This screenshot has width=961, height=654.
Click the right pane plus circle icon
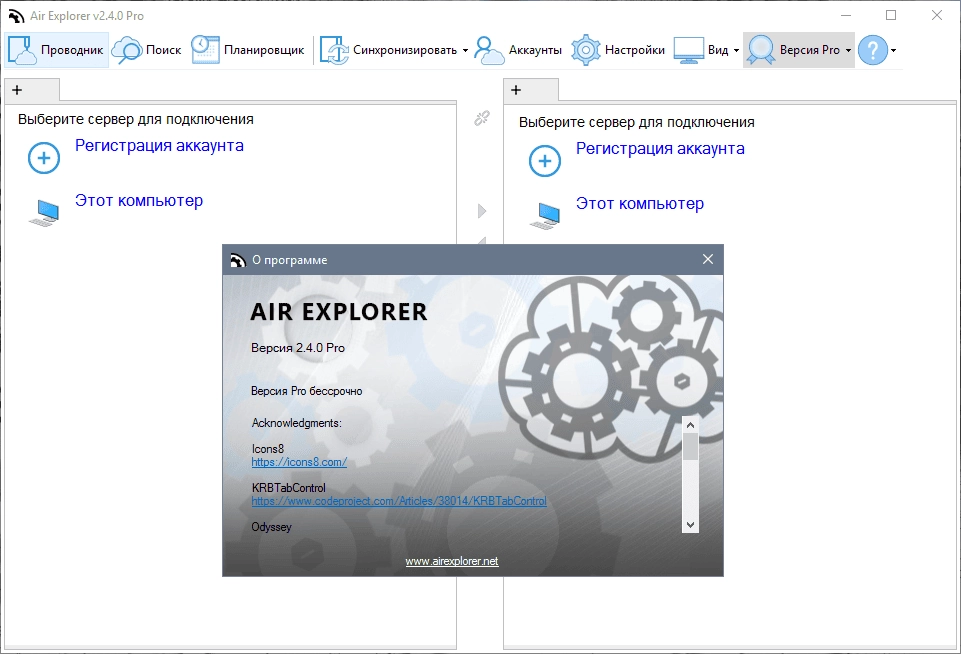tap(545, 161)
